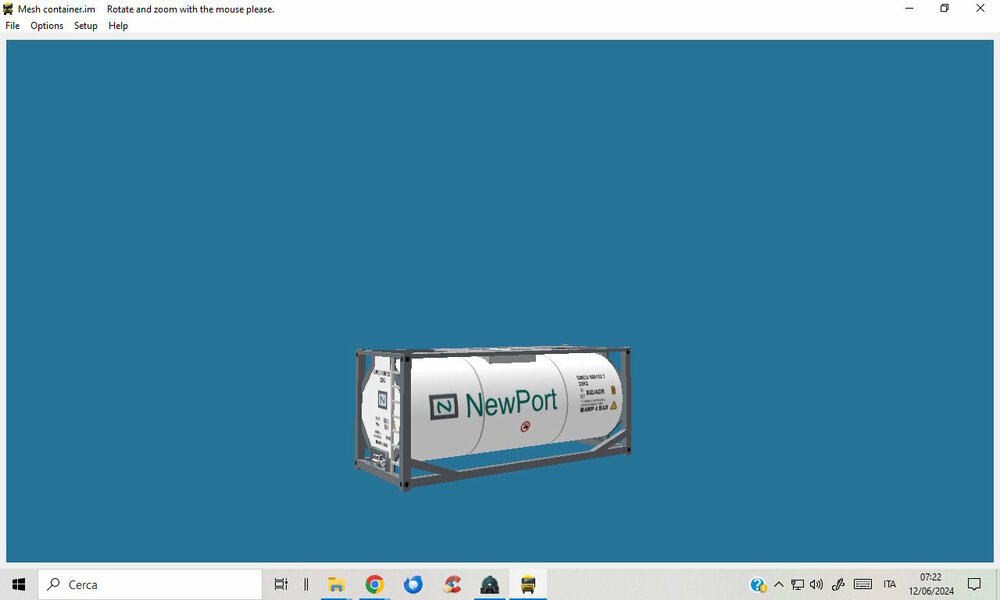Image resolution: width=1000 pixels, height=600 pixels.
Task: Open the Help menu
Action: click(118, 26)
